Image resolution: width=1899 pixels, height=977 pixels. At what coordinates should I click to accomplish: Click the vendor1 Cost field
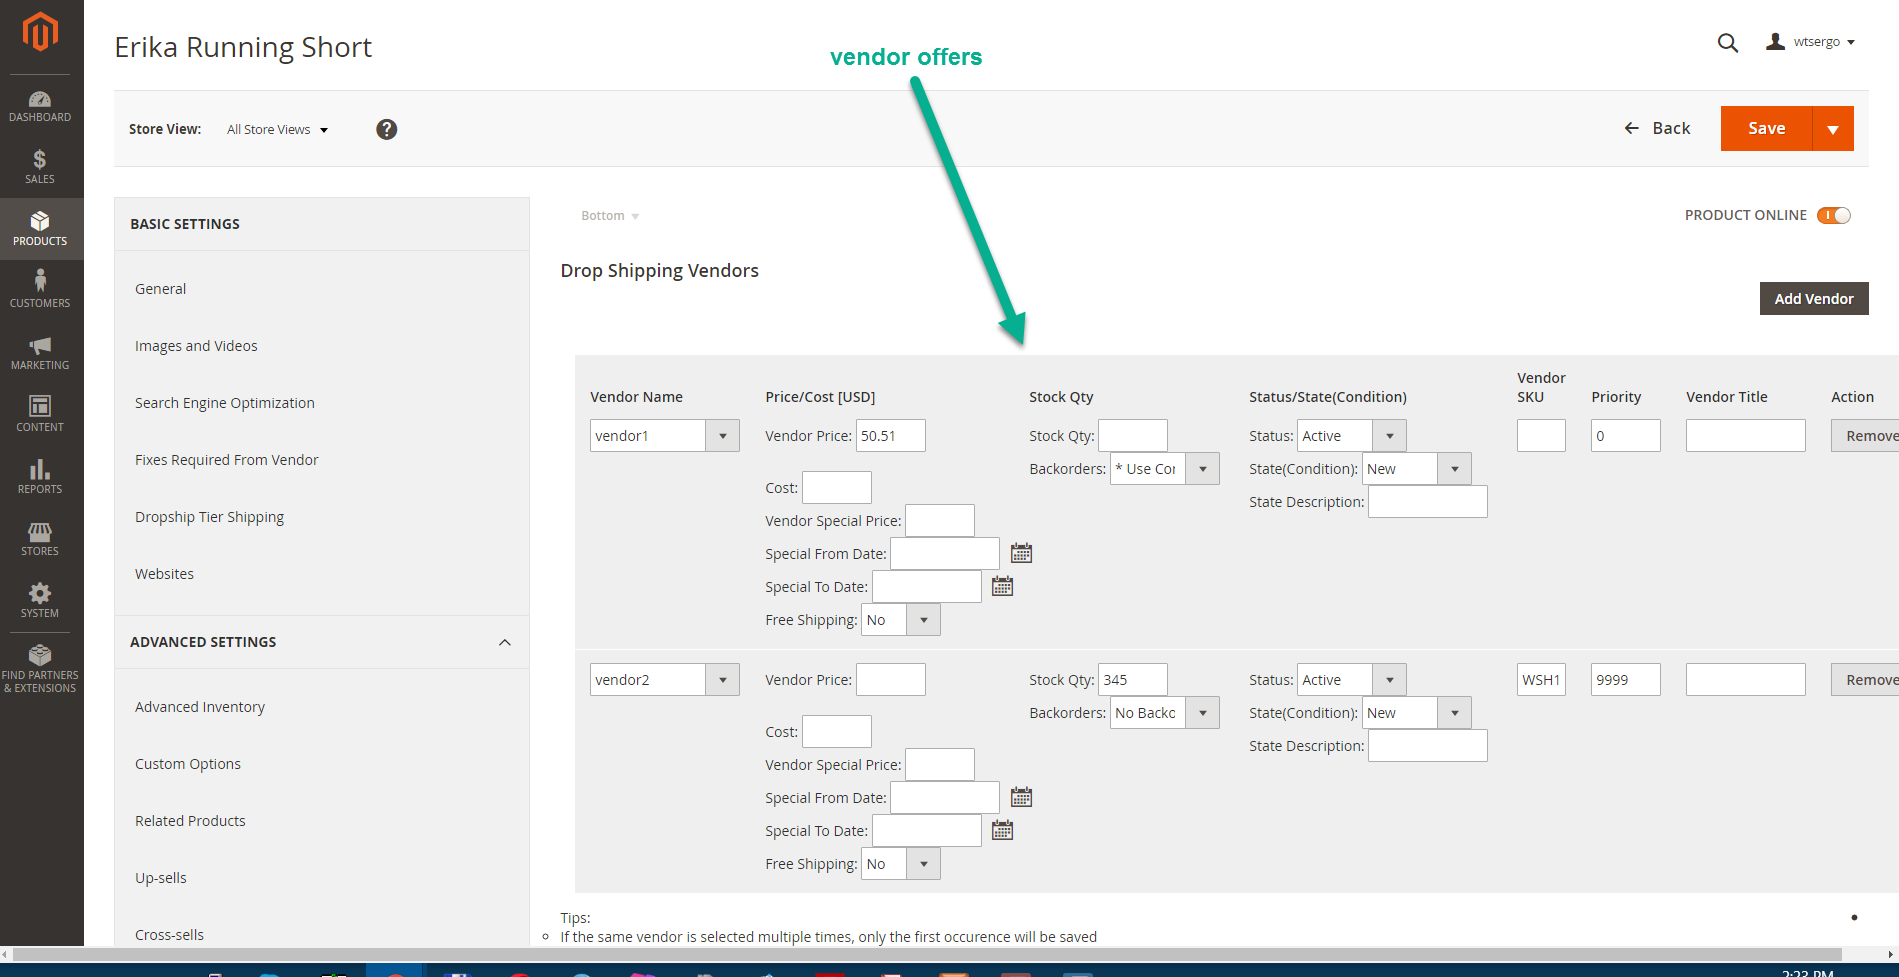(837, 488)
